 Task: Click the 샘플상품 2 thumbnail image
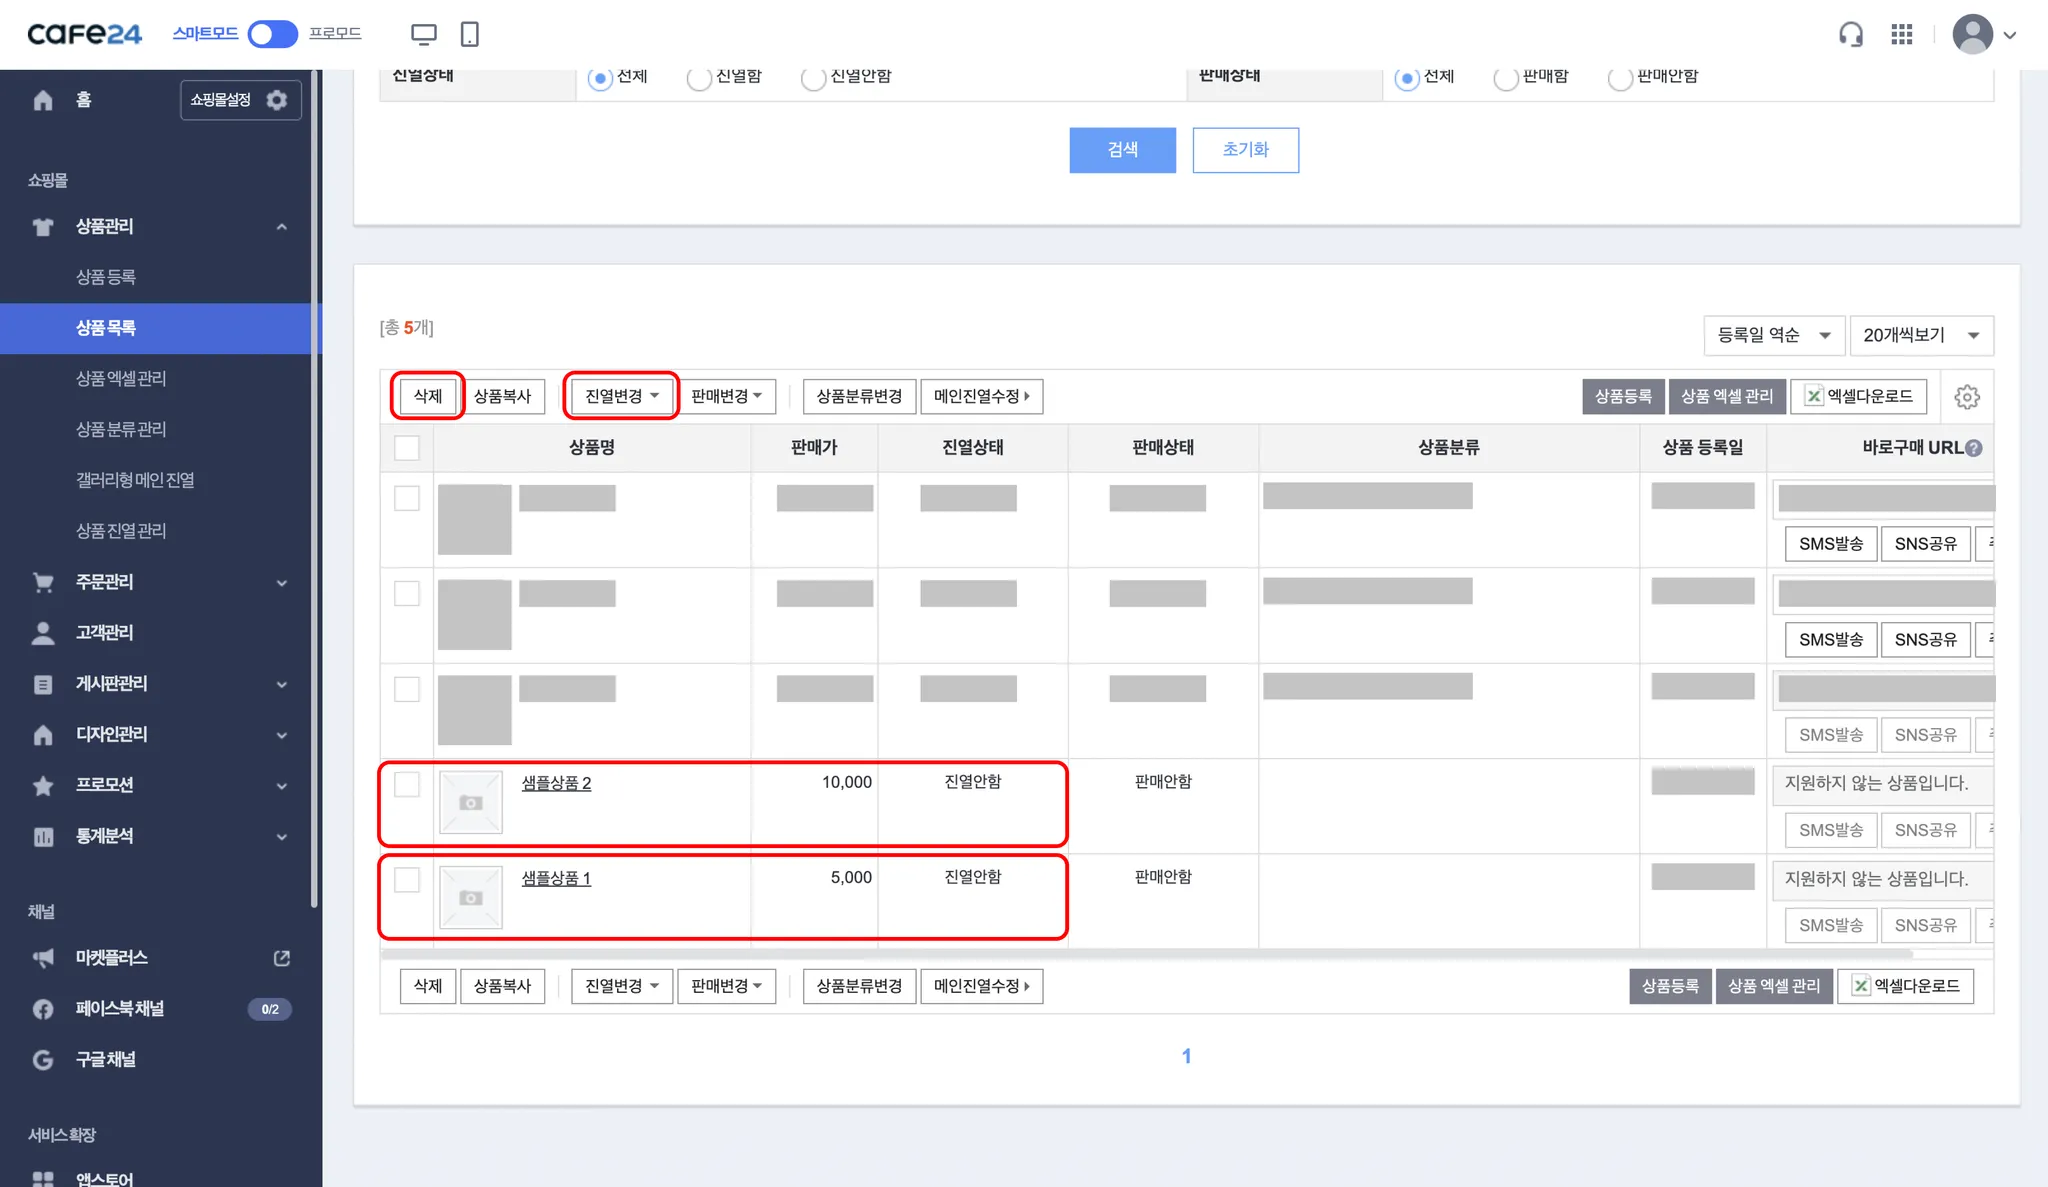coord(471,802)
